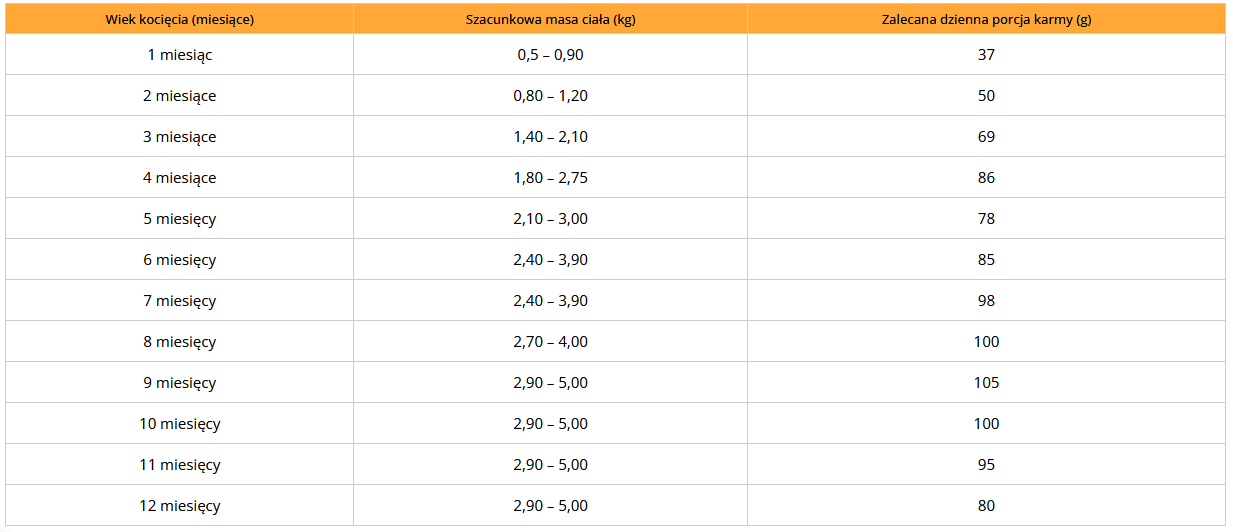Select the '5 miesięcy' age cell
The width and height of the screenshot is (1233, 532).
click(180, 219)
